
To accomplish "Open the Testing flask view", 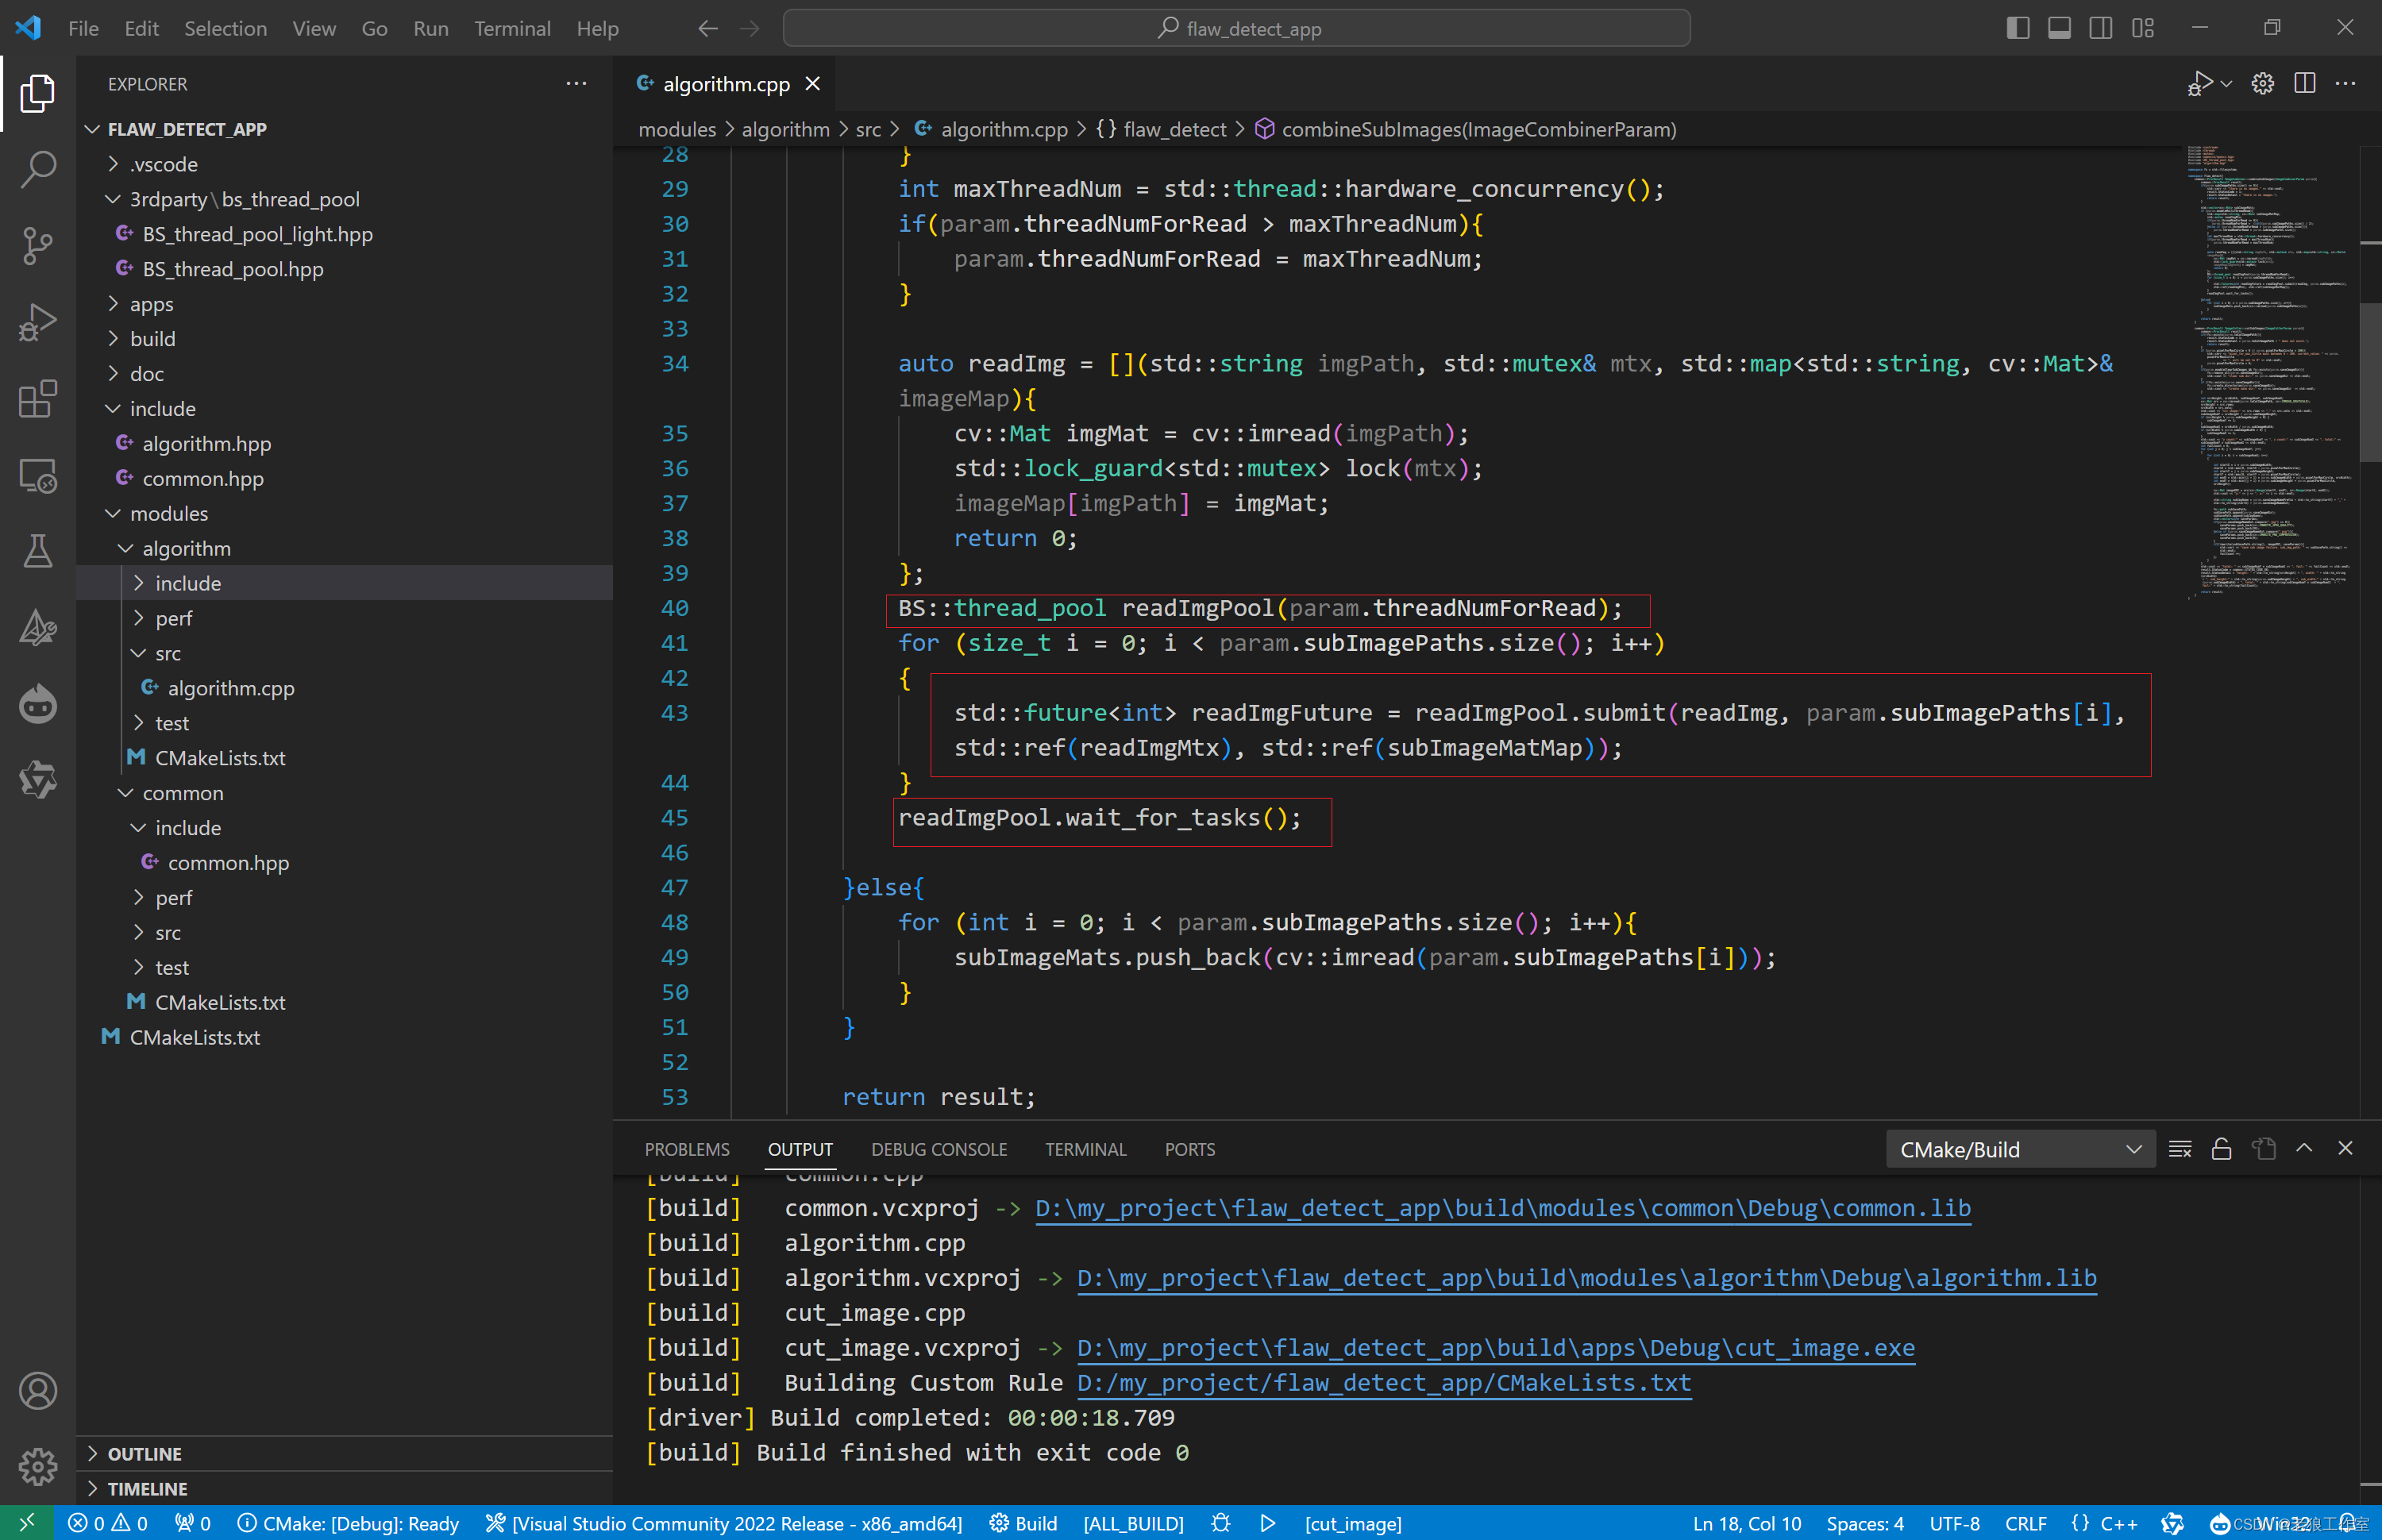I will pos(37,551).
